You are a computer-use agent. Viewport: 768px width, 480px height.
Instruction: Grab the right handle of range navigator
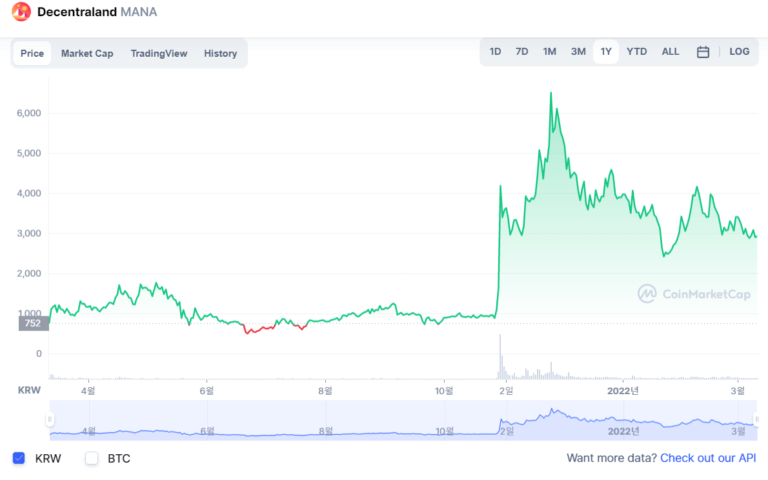pos(757,419)
